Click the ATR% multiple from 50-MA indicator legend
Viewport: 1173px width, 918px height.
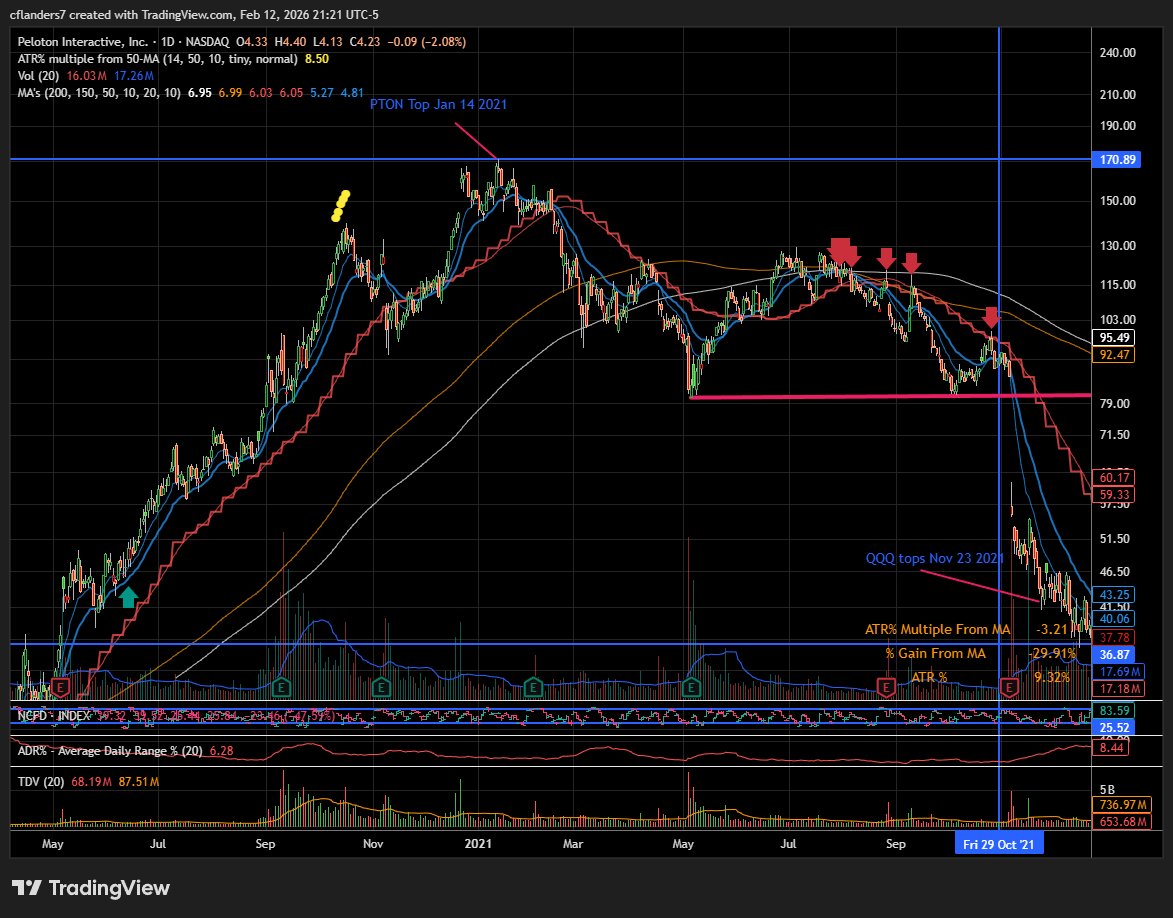[158, 58]
